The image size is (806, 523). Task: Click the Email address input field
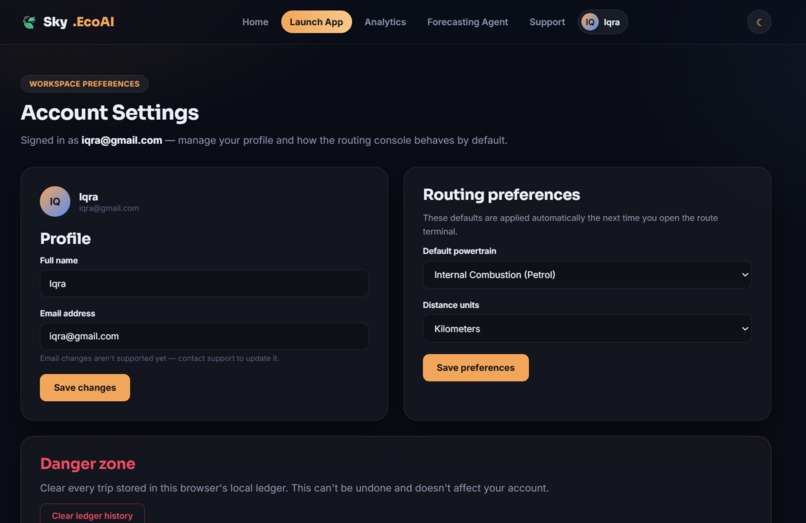pyautogui.click(x=204, y=336)
